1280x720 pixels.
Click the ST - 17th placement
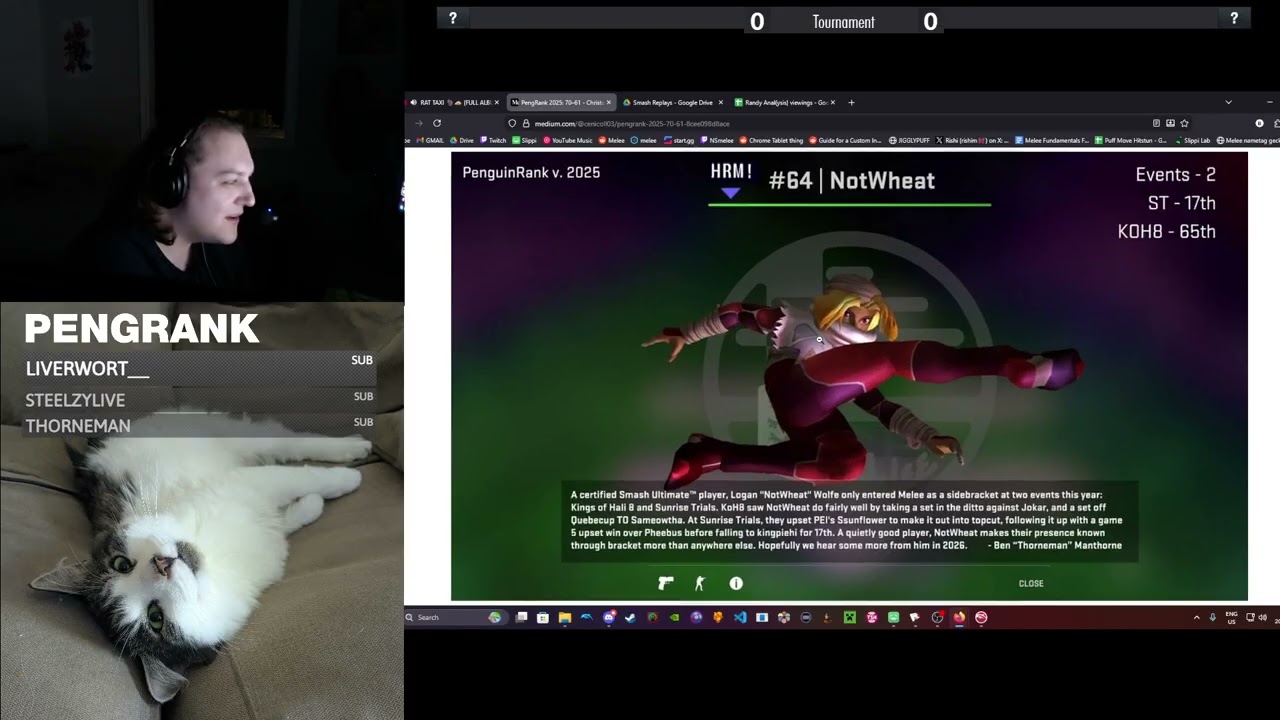[1181, 203]
